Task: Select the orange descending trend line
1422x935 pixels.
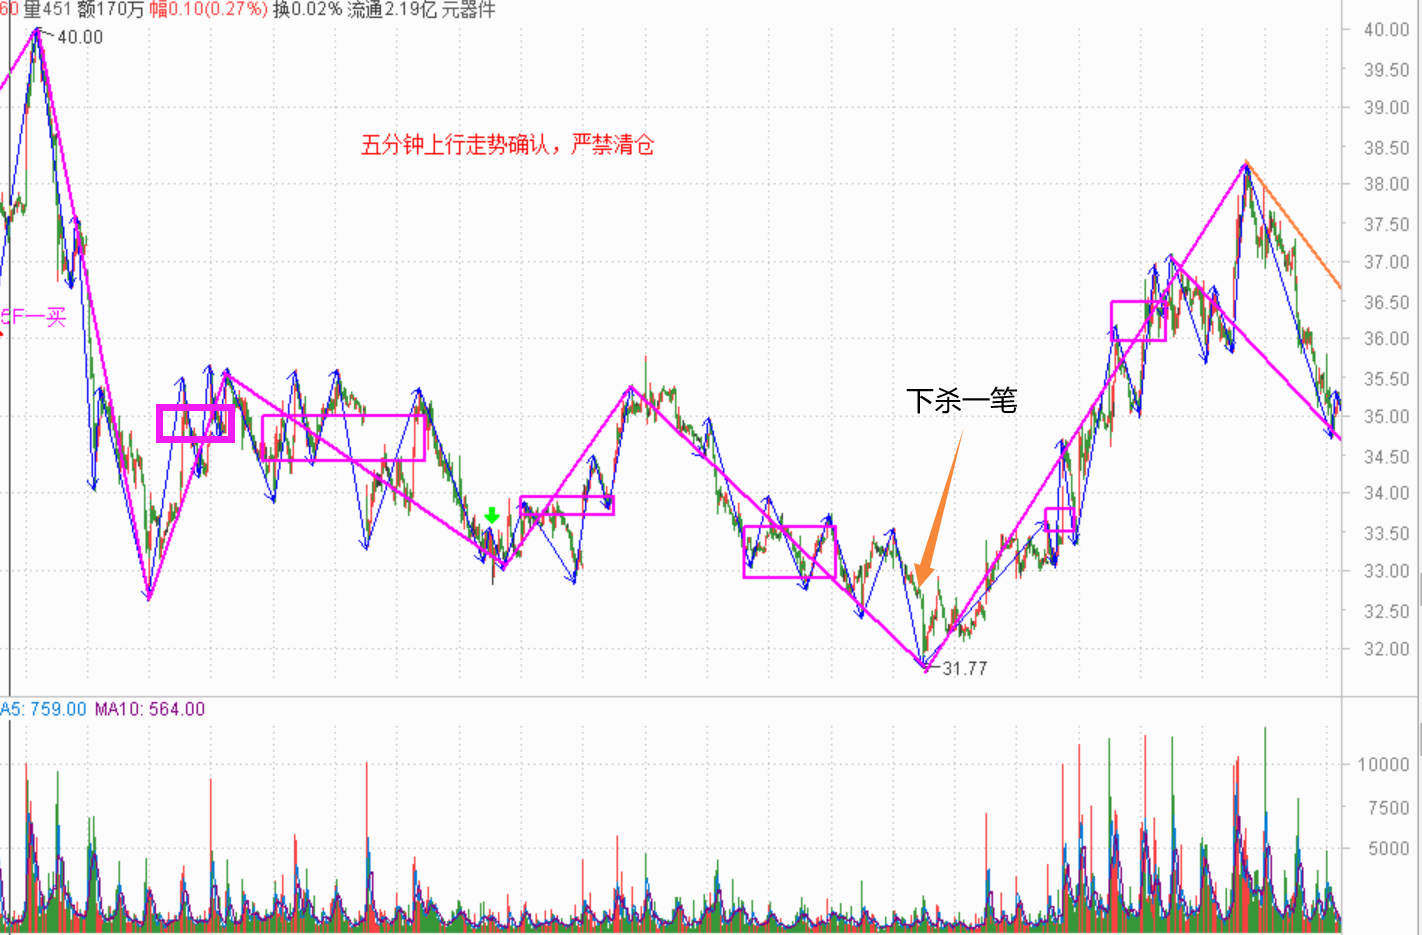Action: tap(1294, 225)
